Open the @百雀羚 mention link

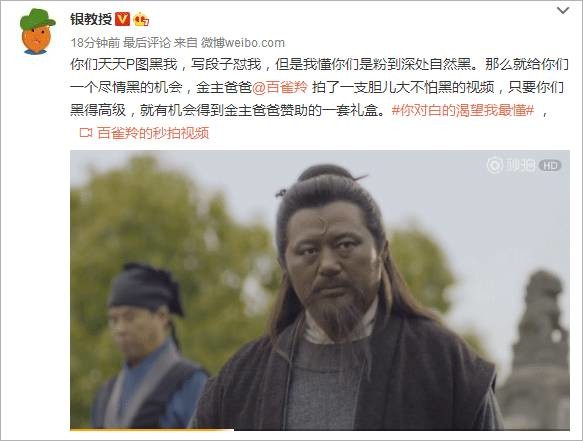(x=280, y=87)
